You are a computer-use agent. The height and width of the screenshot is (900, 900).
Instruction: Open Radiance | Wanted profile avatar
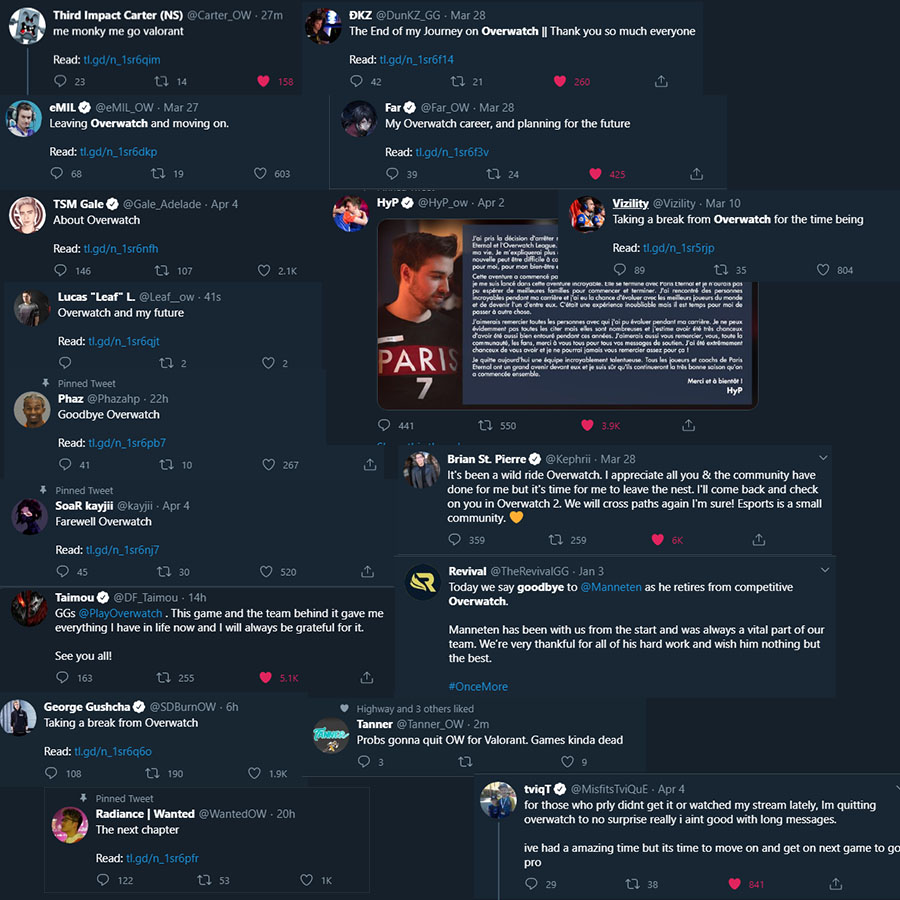[70, 825]
